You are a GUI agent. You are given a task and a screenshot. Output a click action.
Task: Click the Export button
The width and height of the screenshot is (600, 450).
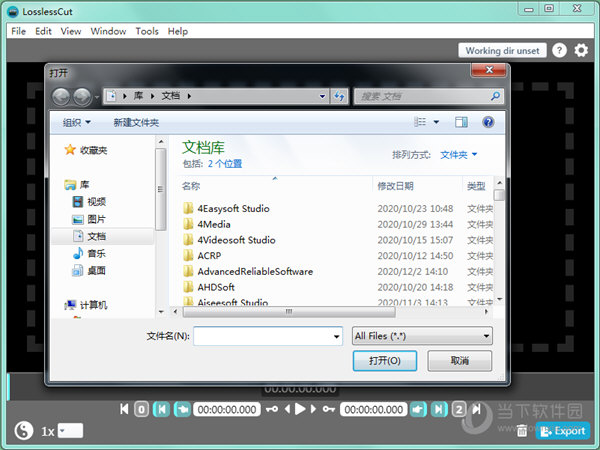click(562, 431)
